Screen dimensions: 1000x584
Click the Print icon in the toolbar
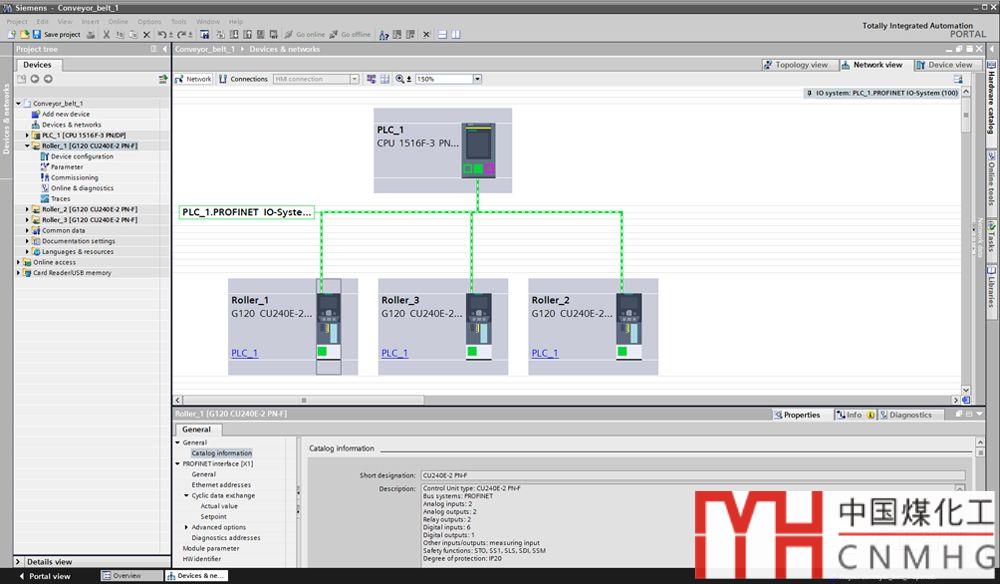(x=91, y=34)
